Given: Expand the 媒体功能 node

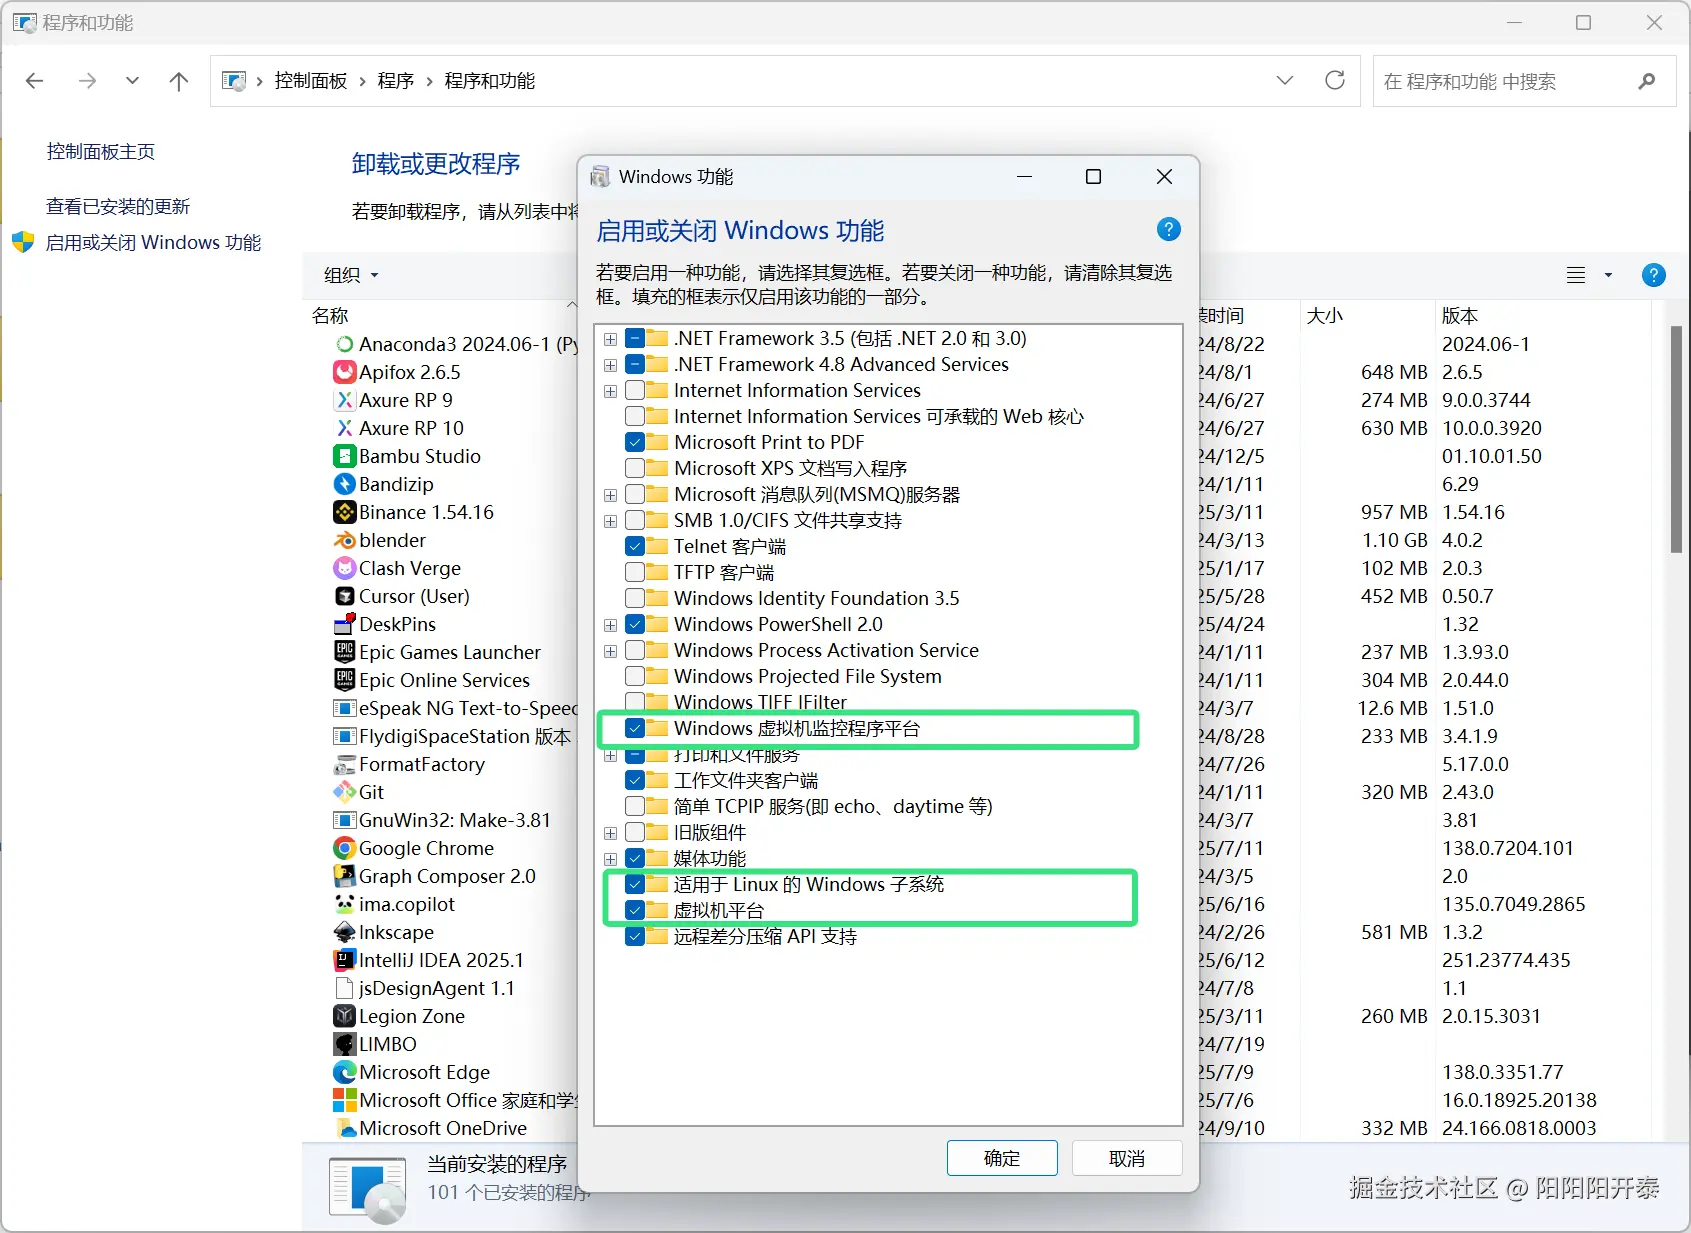Looking at the screenshot, I should 610,859.
